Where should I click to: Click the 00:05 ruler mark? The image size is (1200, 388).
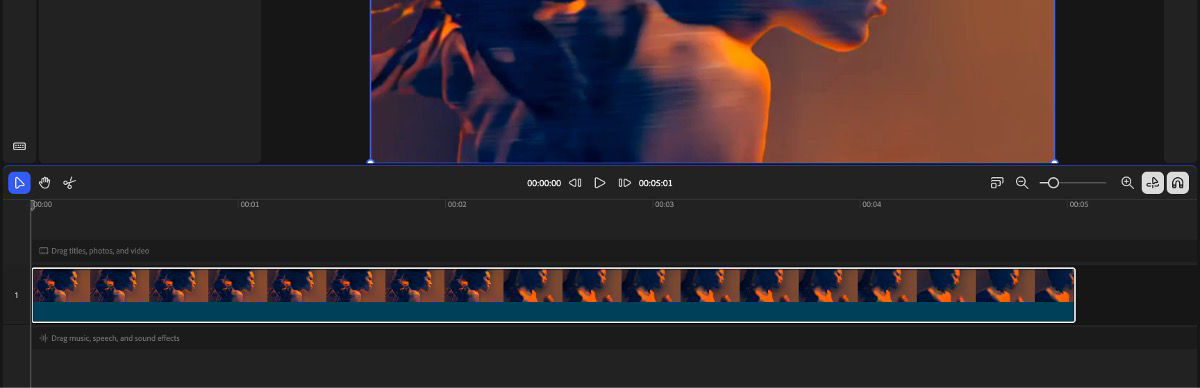(1079, 204)
